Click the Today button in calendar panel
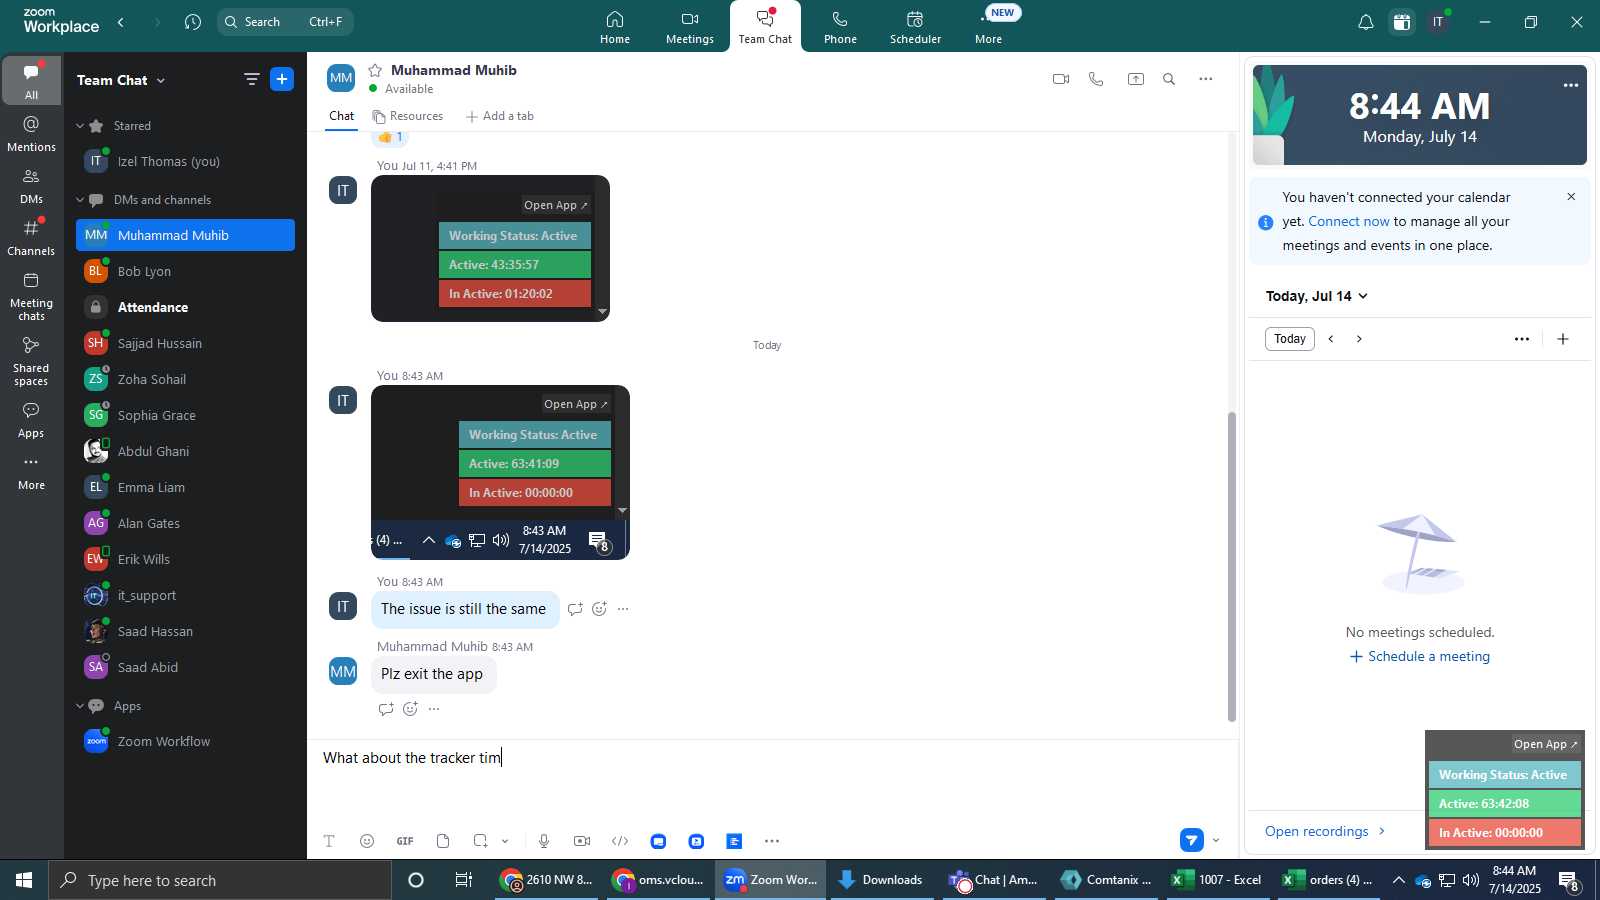Screen dimensions: 1600x900 [x=1290, y=339]
